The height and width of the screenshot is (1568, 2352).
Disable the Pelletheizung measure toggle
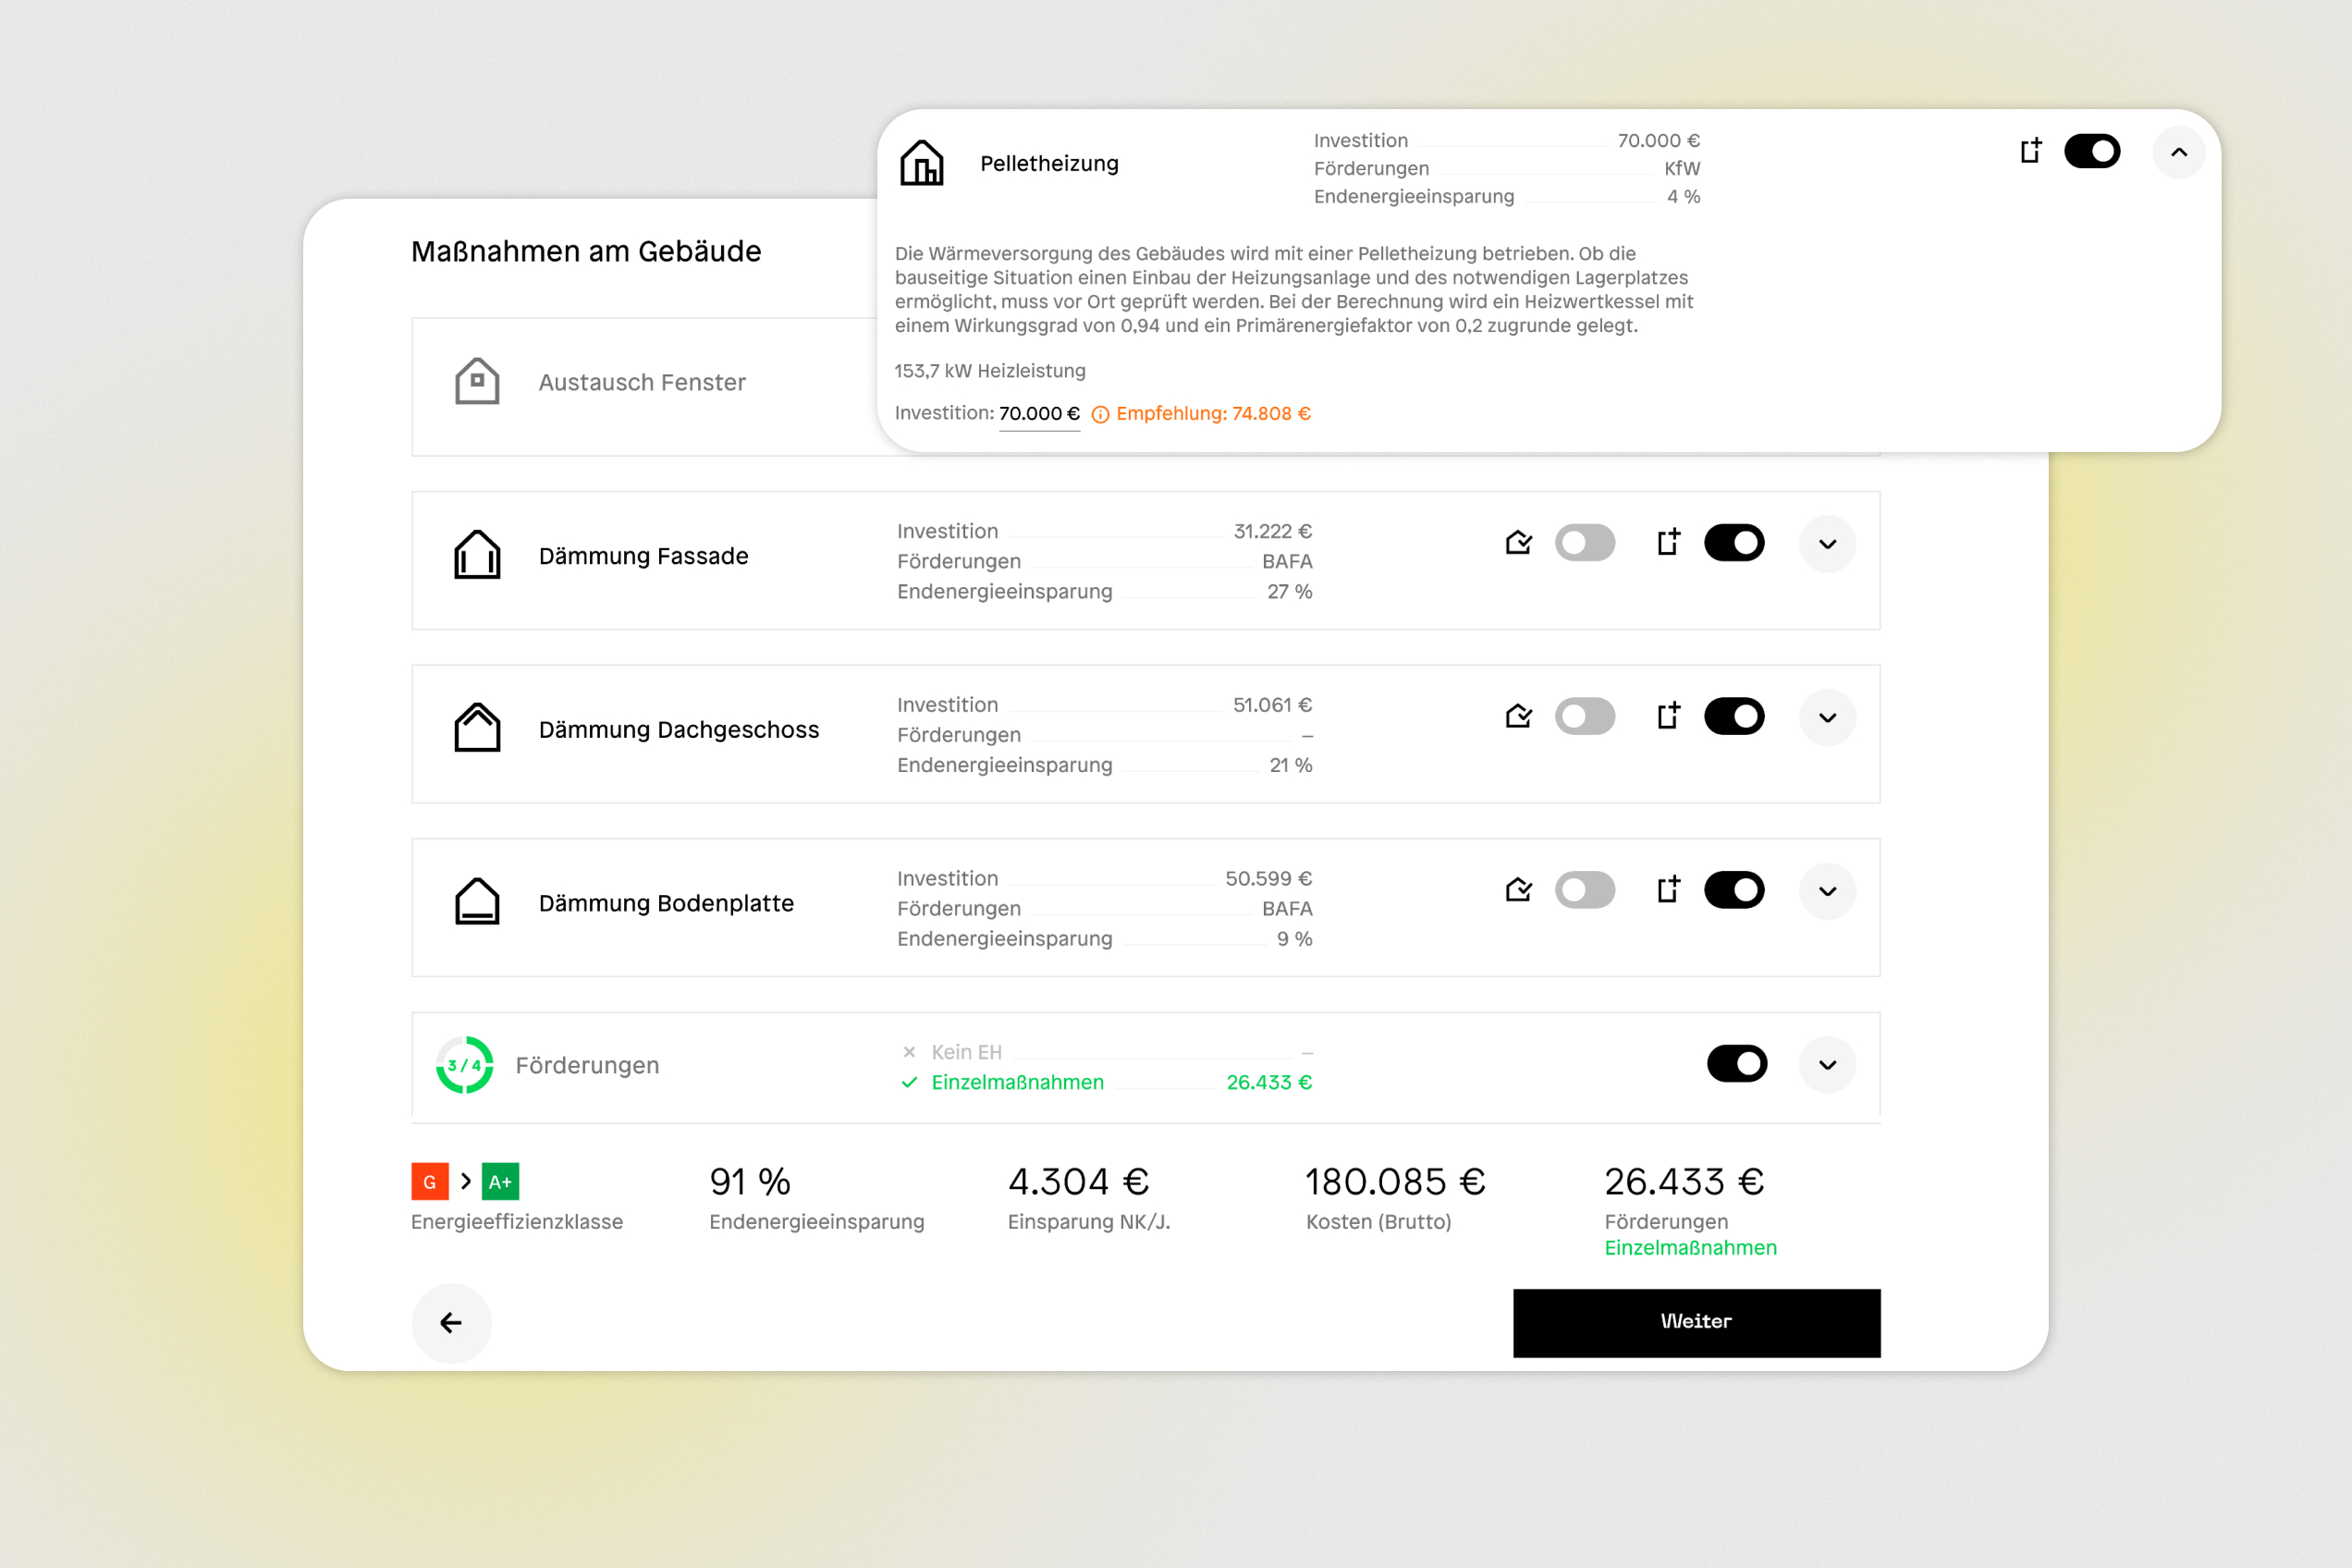coord(2093,151)
